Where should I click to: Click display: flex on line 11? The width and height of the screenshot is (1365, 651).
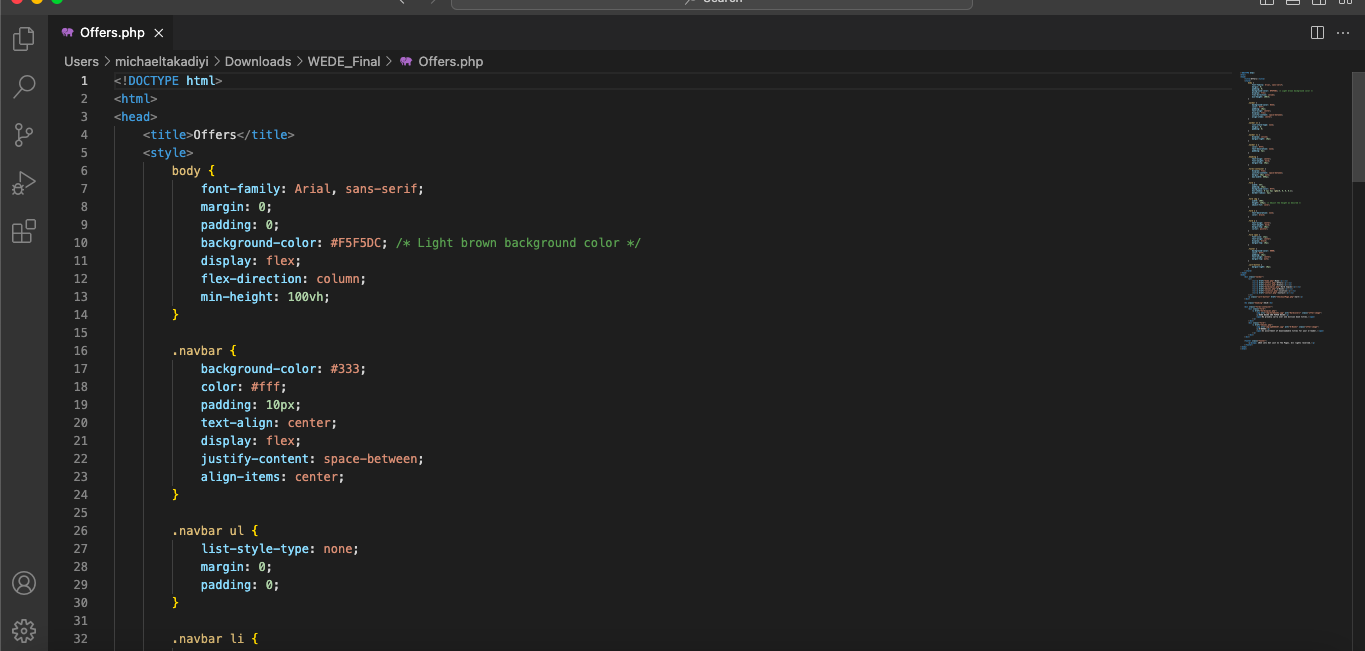click(x=251, y=261)
